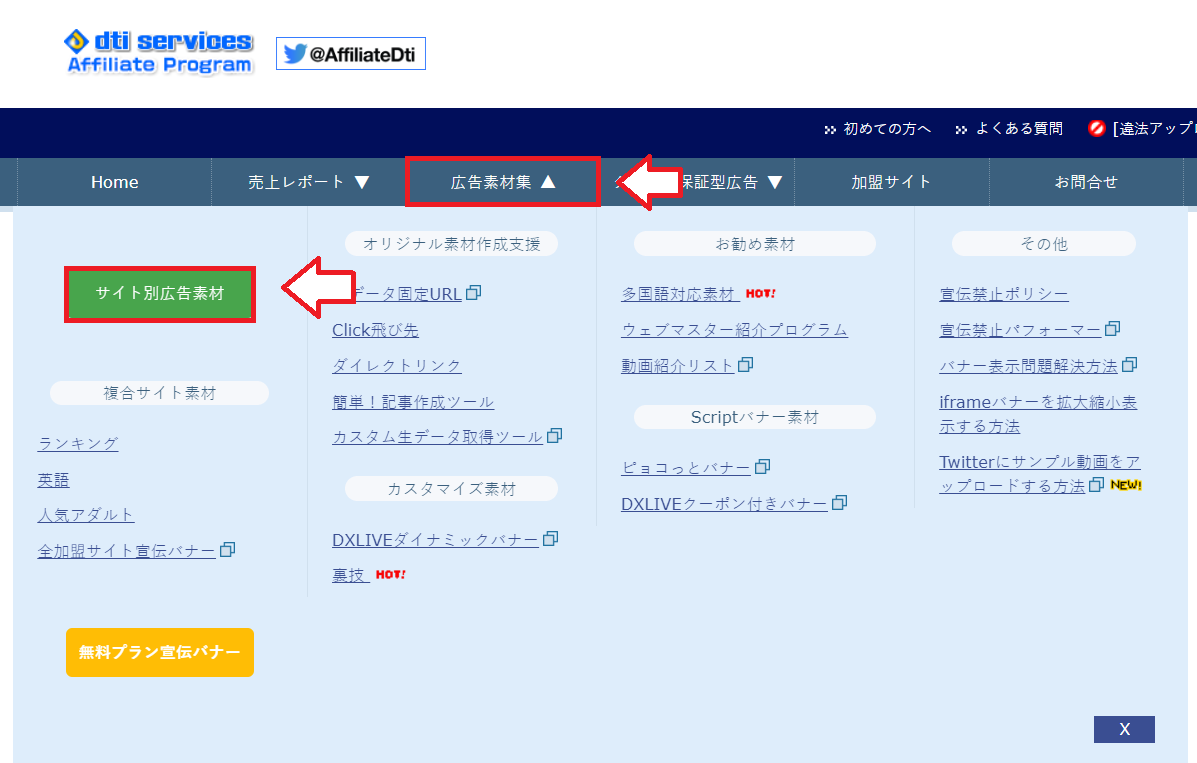Open 動画紹介リスト link

click(x=677, y=366)
